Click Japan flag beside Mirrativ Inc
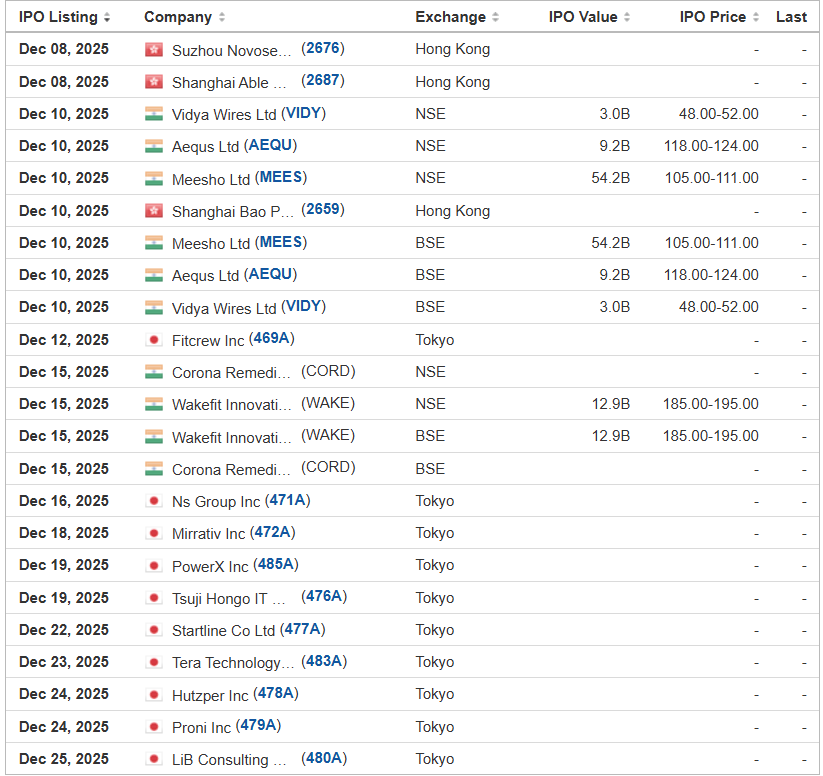The image size is (823, 776). tap(154, 533)
